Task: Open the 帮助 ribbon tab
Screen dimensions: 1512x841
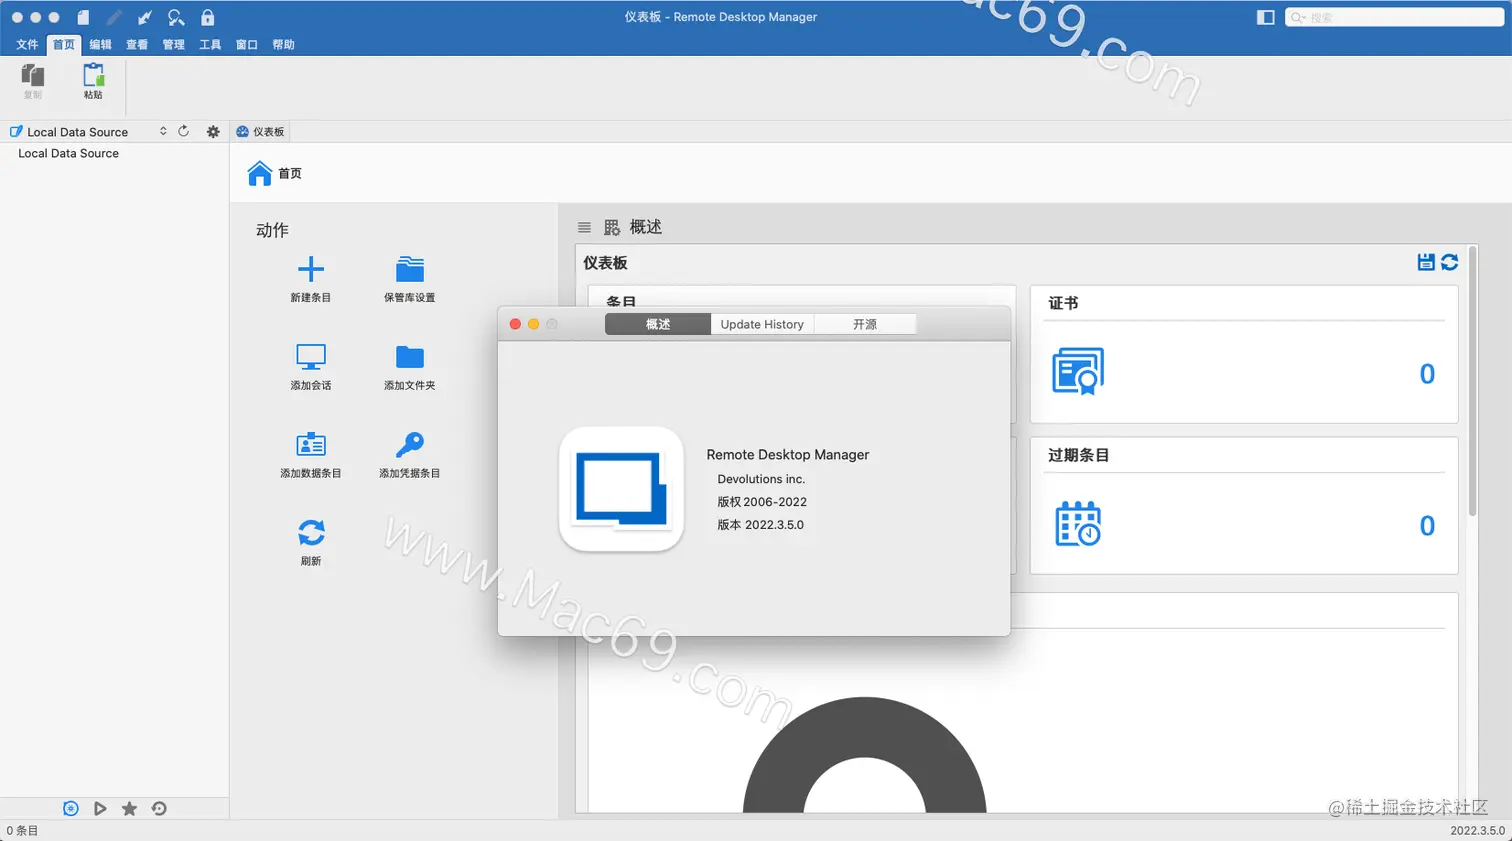Action: (283, 44)
